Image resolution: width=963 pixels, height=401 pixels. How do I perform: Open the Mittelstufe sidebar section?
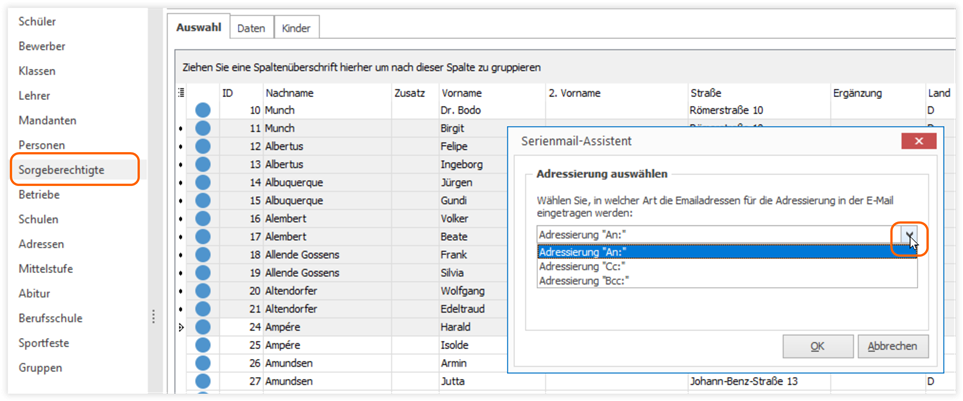45,268
